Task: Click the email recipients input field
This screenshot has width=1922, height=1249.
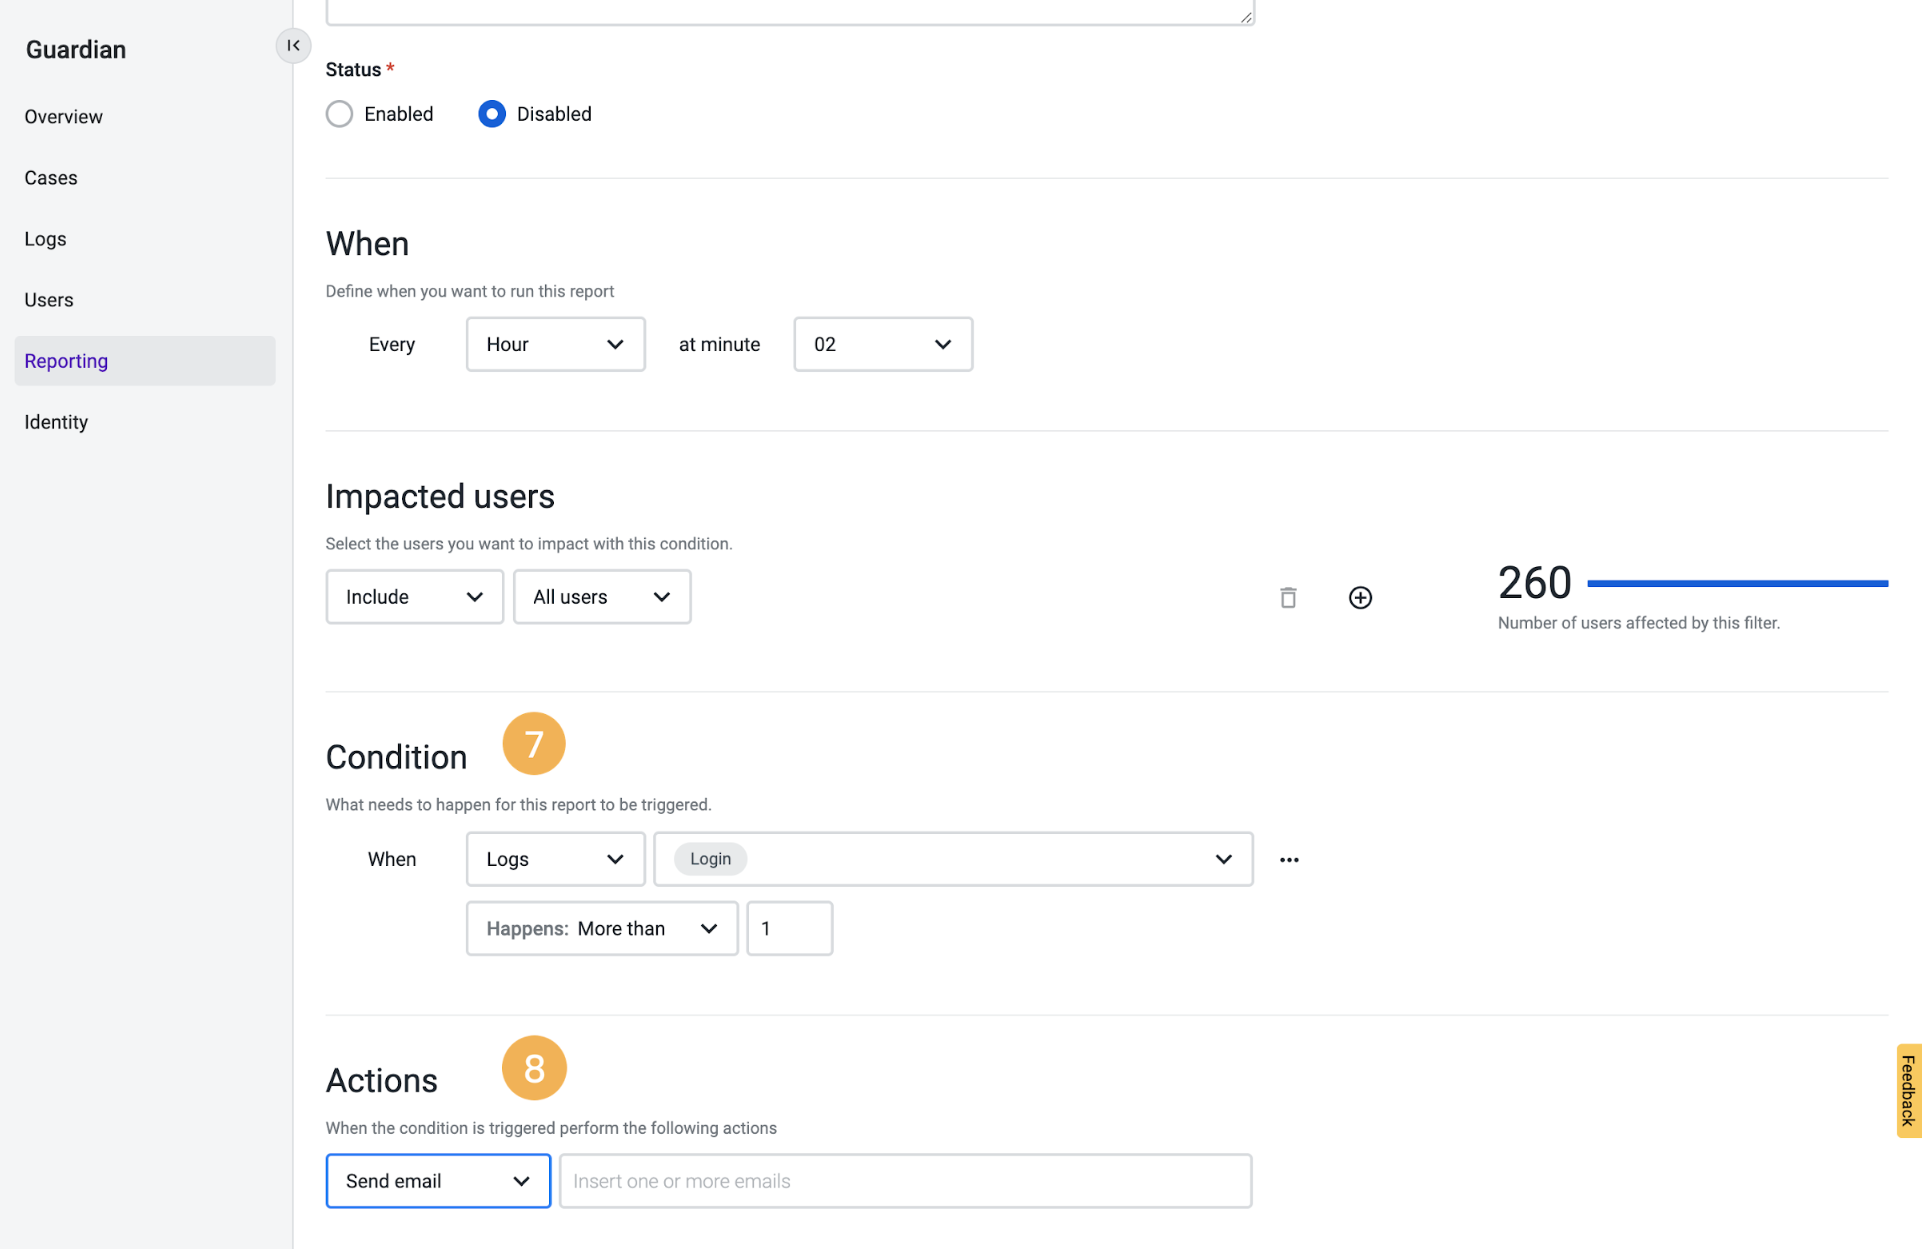Action: tap(905, 1181)
